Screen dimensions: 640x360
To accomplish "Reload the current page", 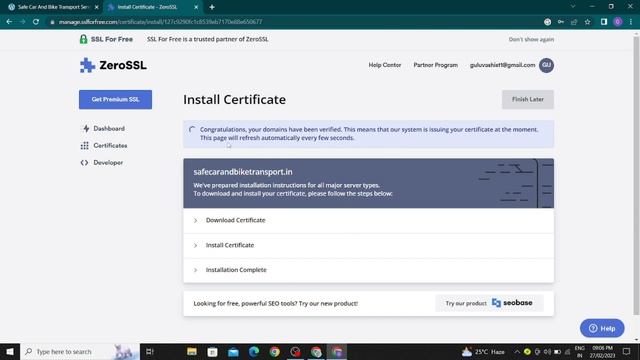I will 36,22.
